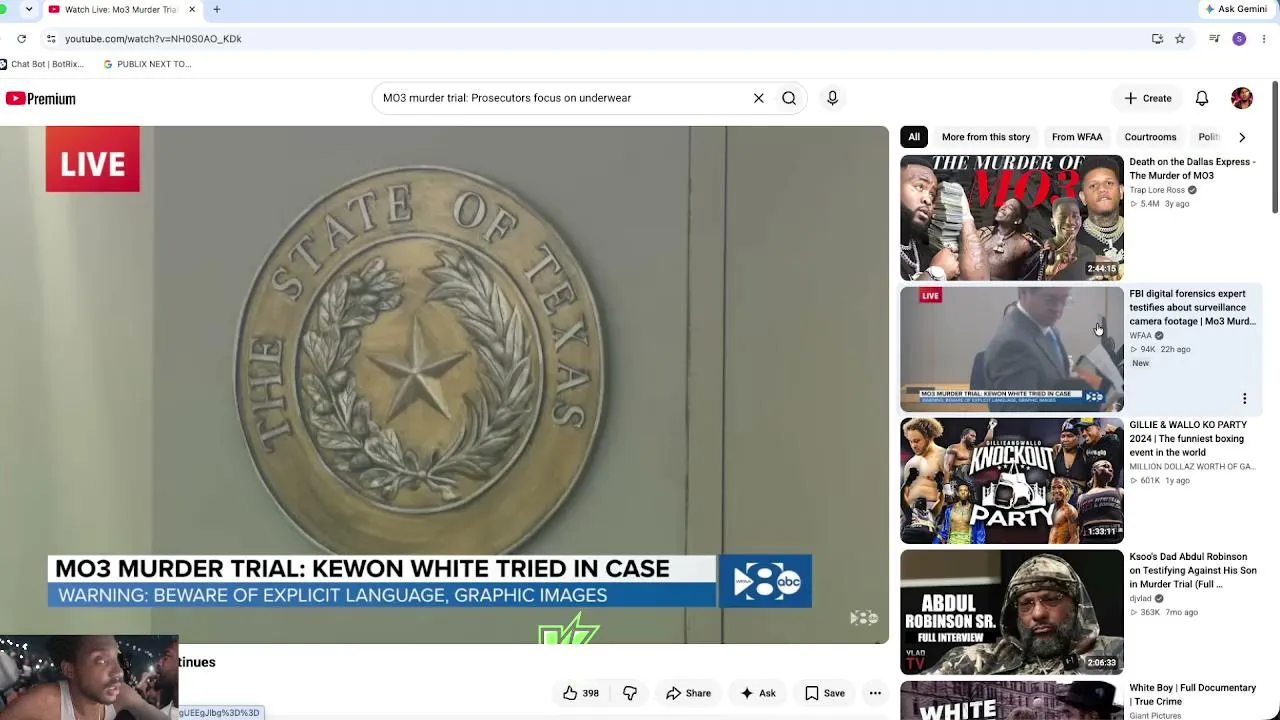Select the Courtrooms chip
Image resolution: width=1280 pixels, height=720 pixels.
(1150, 137)
